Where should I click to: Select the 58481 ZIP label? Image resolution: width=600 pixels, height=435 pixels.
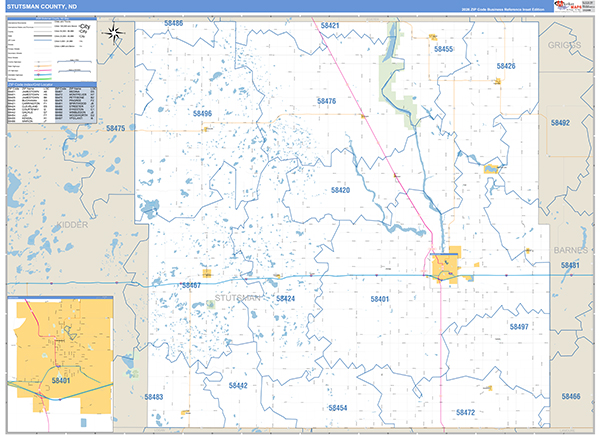click(x=570, y=265)
